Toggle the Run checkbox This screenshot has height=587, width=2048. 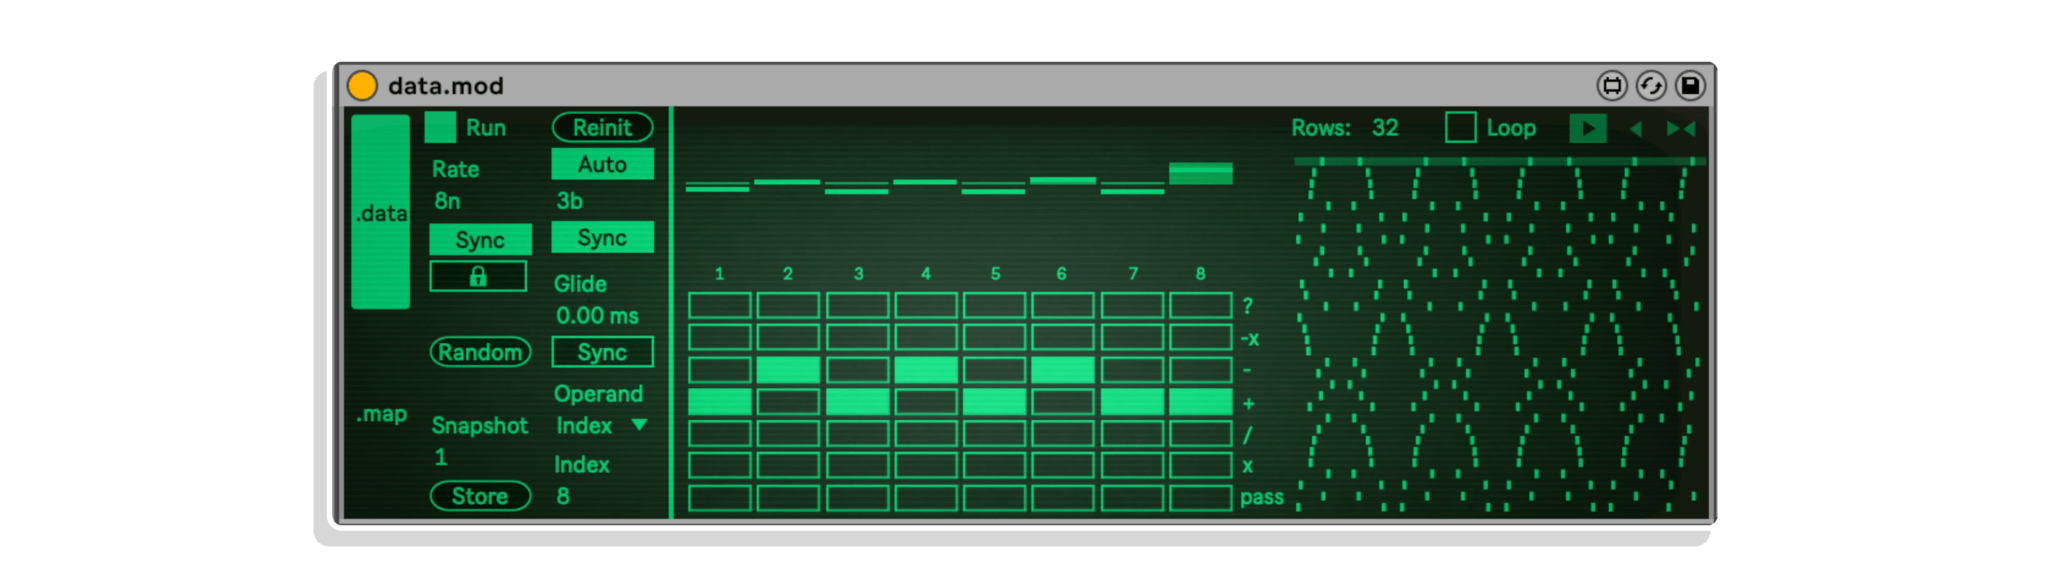pyautogui.click(x=440, y=128)
